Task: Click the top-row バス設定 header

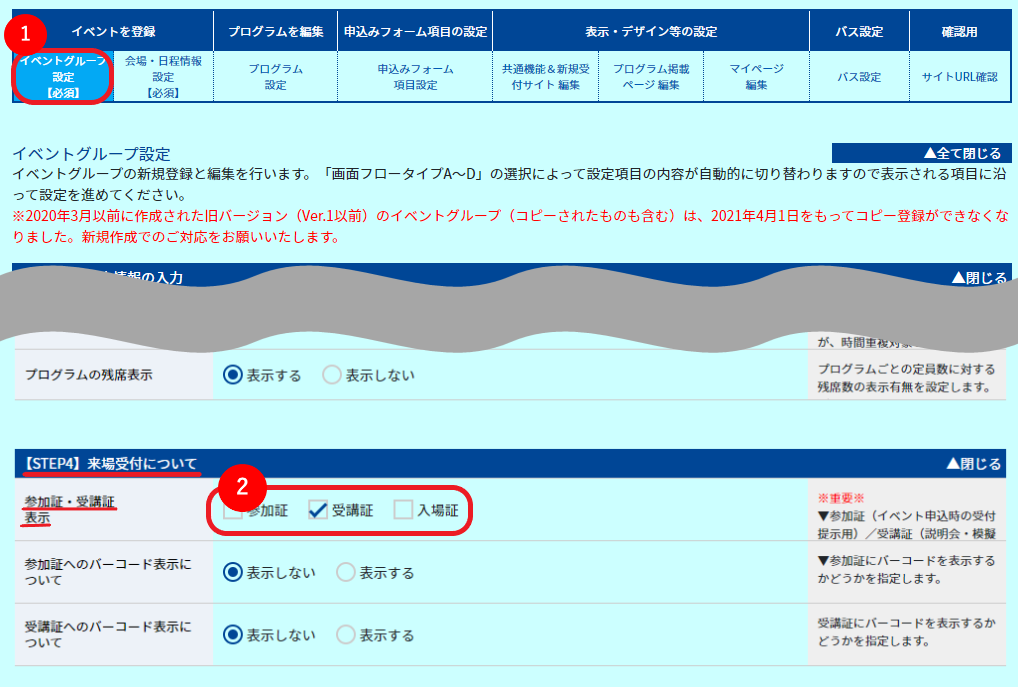Action: (859, 31)
